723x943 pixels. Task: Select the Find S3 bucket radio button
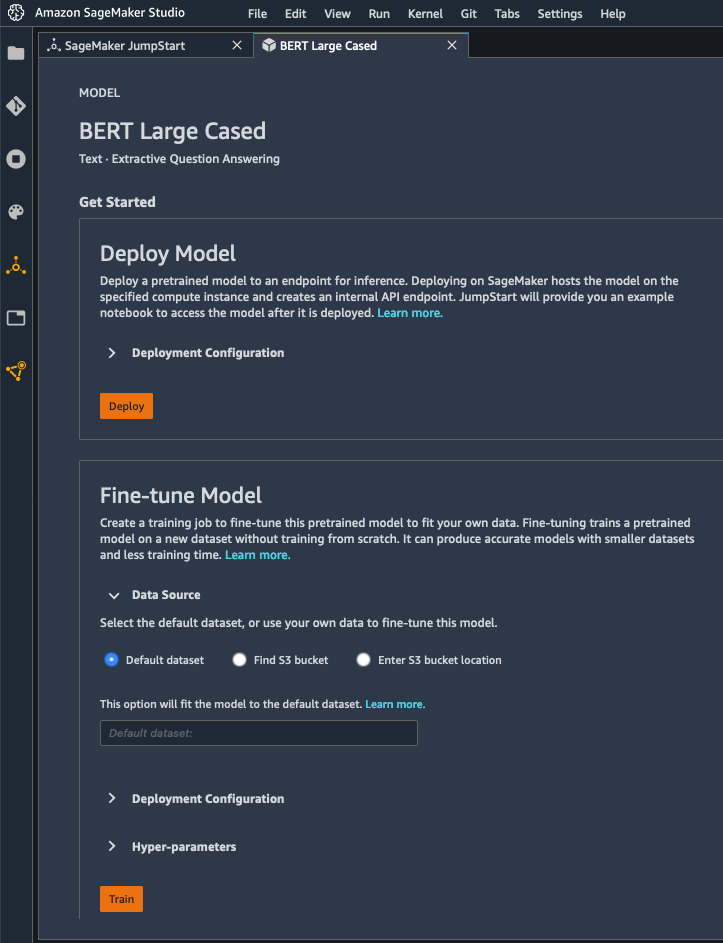[239, 660]
